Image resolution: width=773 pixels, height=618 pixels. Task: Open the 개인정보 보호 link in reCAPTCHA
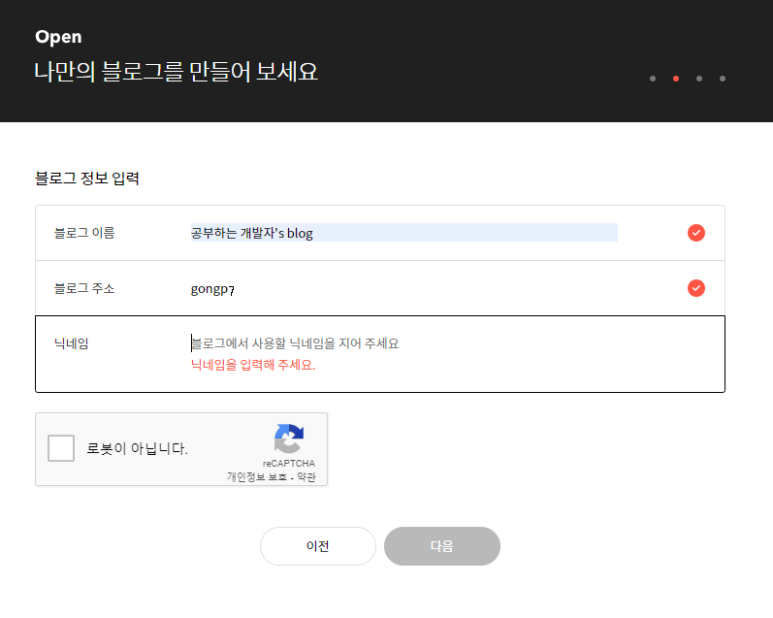(256, 477)
